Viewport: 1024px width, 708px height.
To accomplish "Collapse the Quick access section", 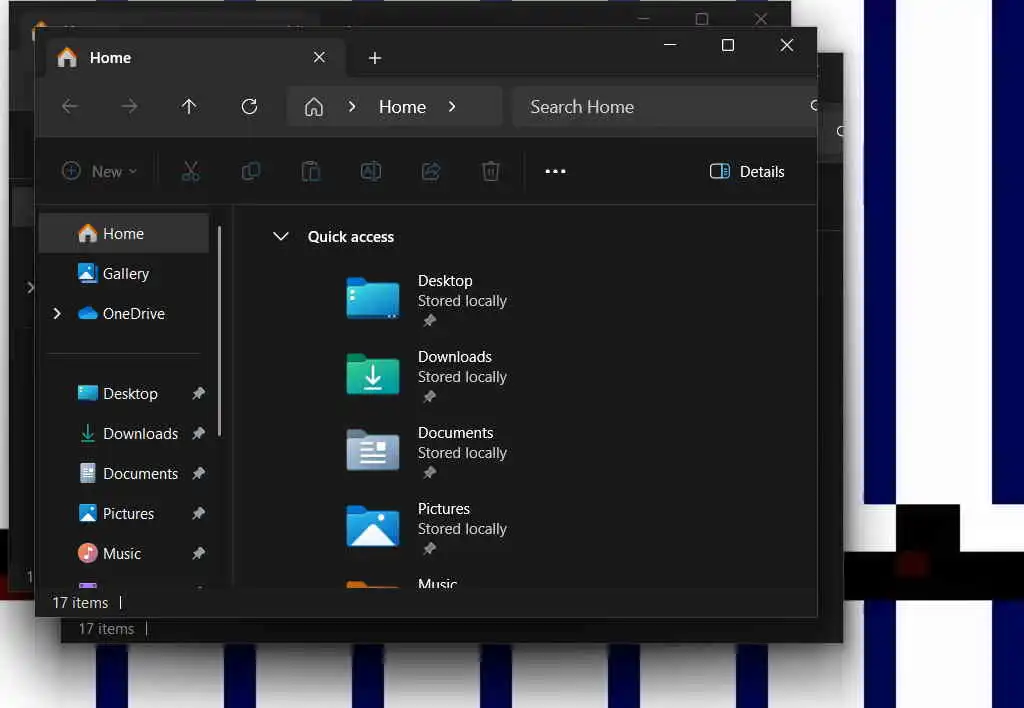I will (281, 236).
